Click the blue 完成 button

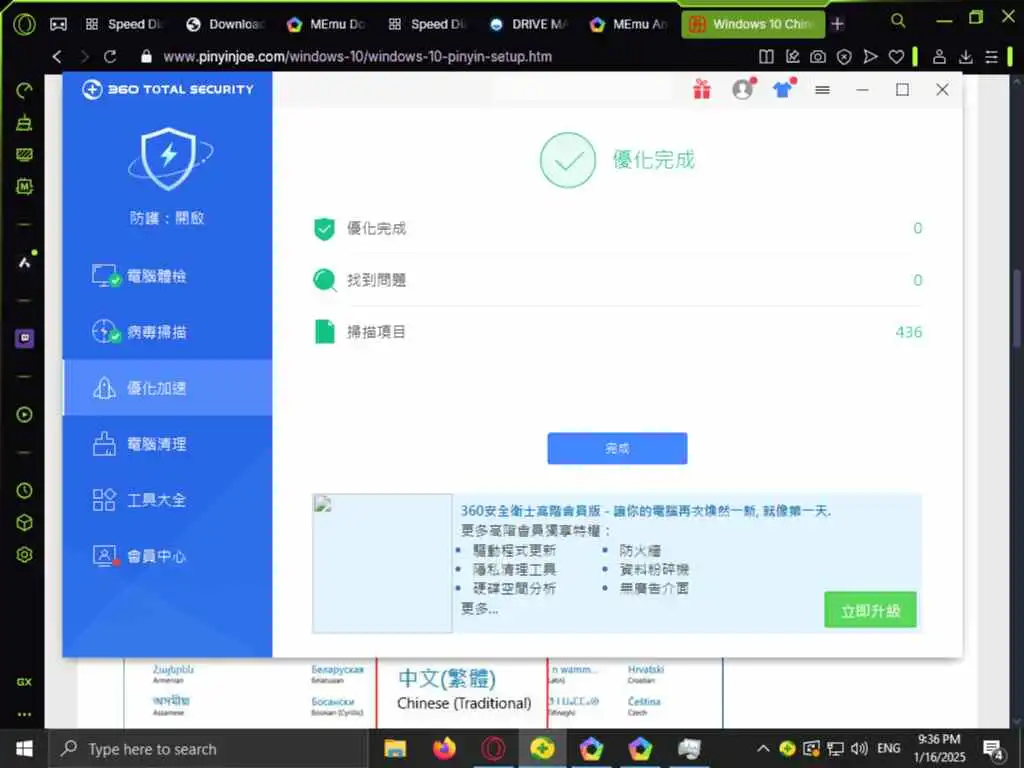(x=617, y=449)
